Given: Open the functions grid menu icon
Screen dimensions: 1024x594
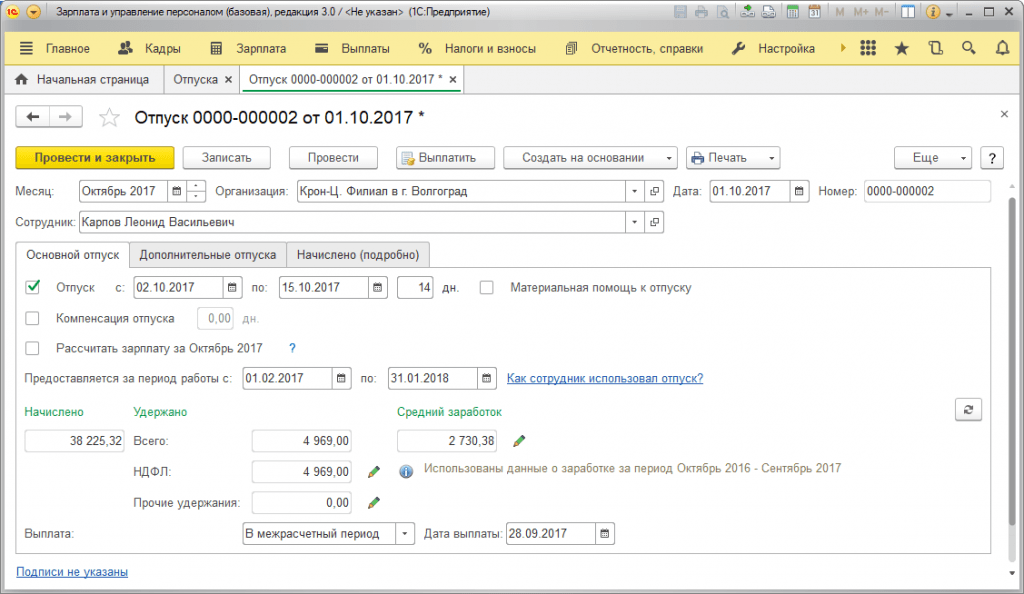Looking at the screenshot, I should click(868, 48).
